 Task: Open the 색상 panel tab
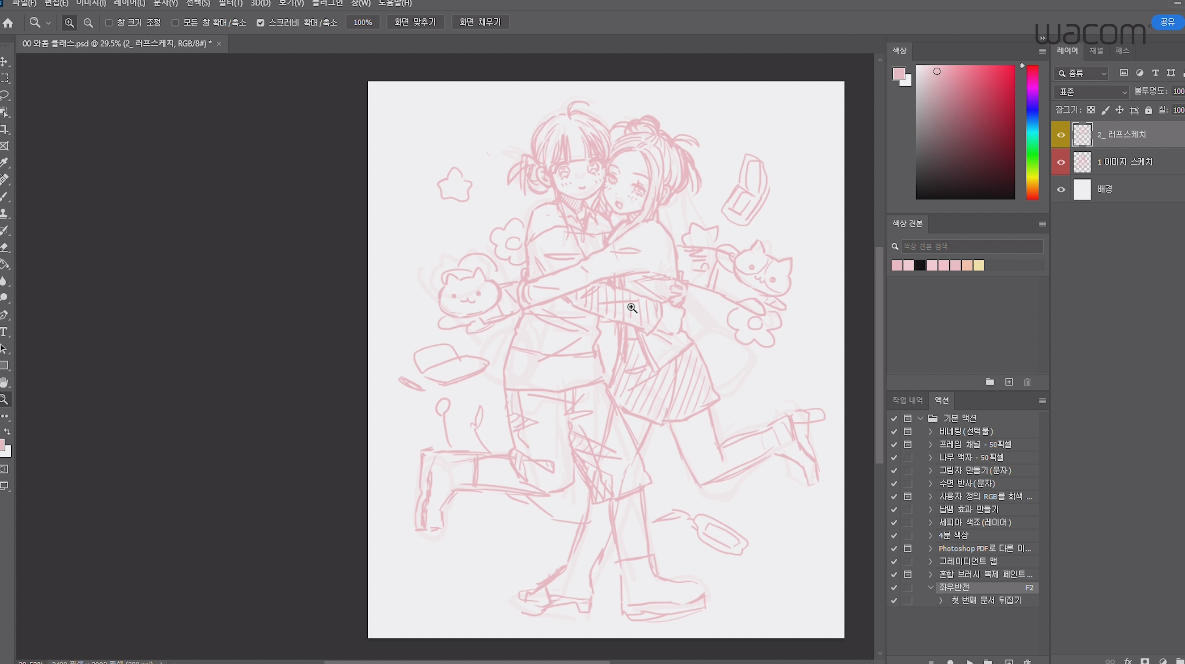coord(899,51)
